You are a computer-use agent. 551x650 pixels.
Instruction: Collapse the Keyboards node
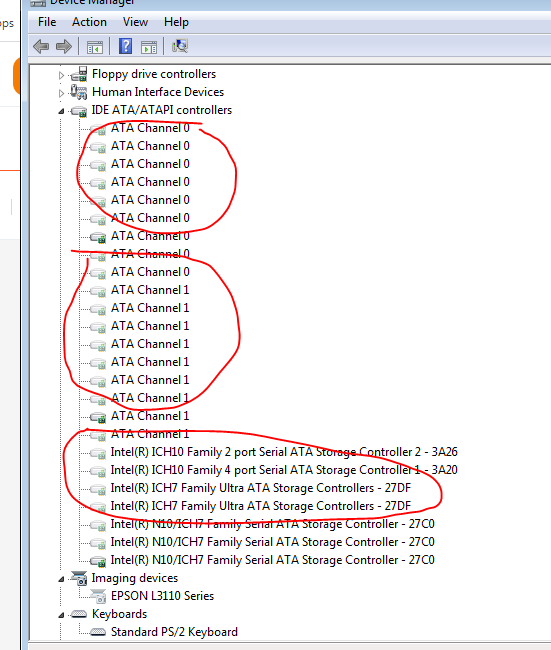(x=61, y=615)
